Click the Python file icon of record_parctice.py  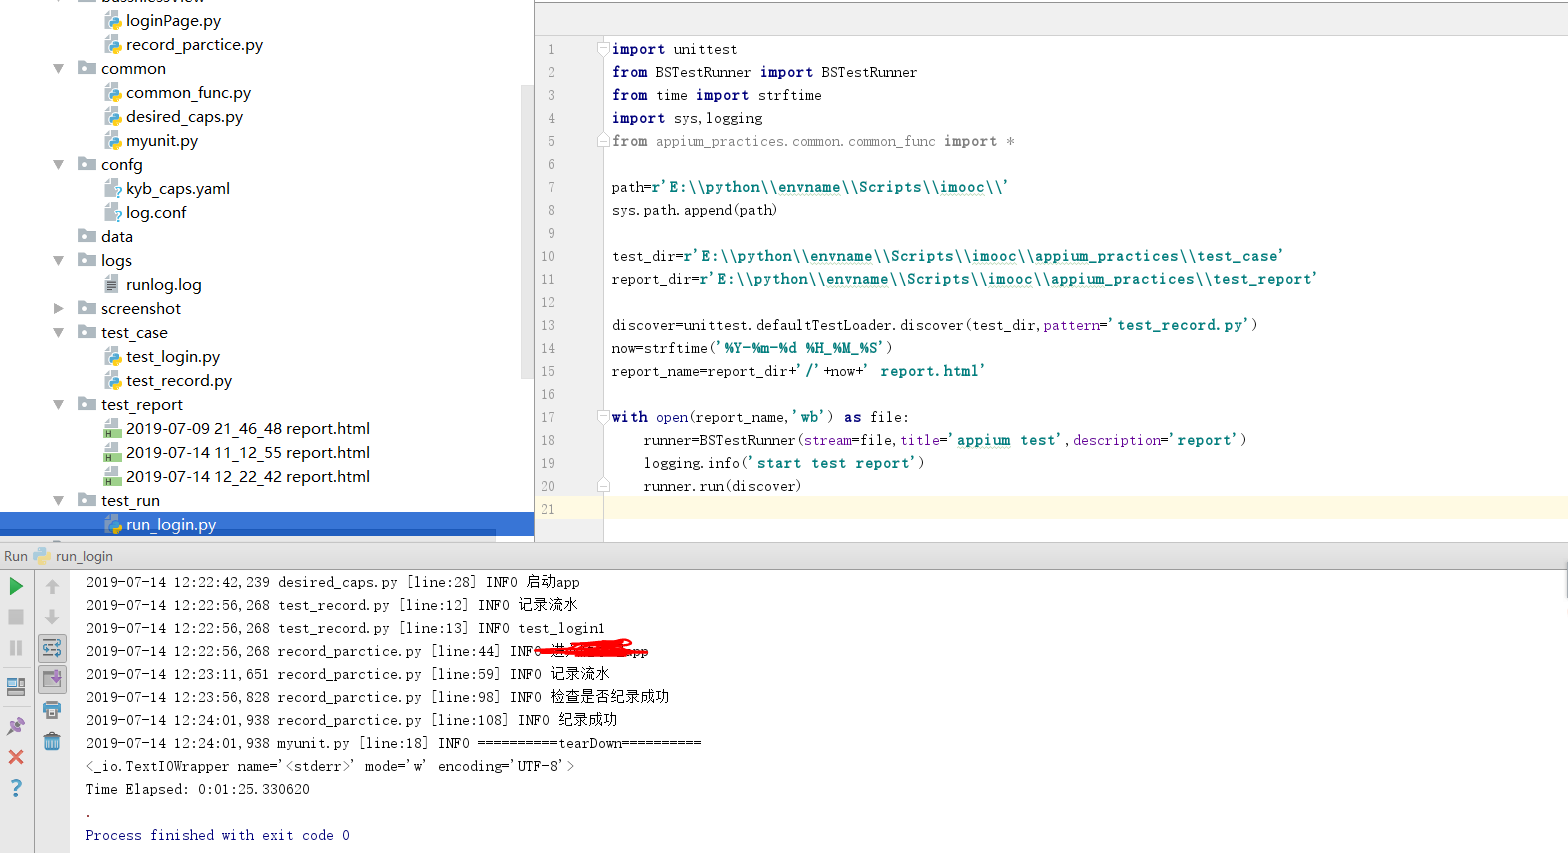[x=113, y=45]
